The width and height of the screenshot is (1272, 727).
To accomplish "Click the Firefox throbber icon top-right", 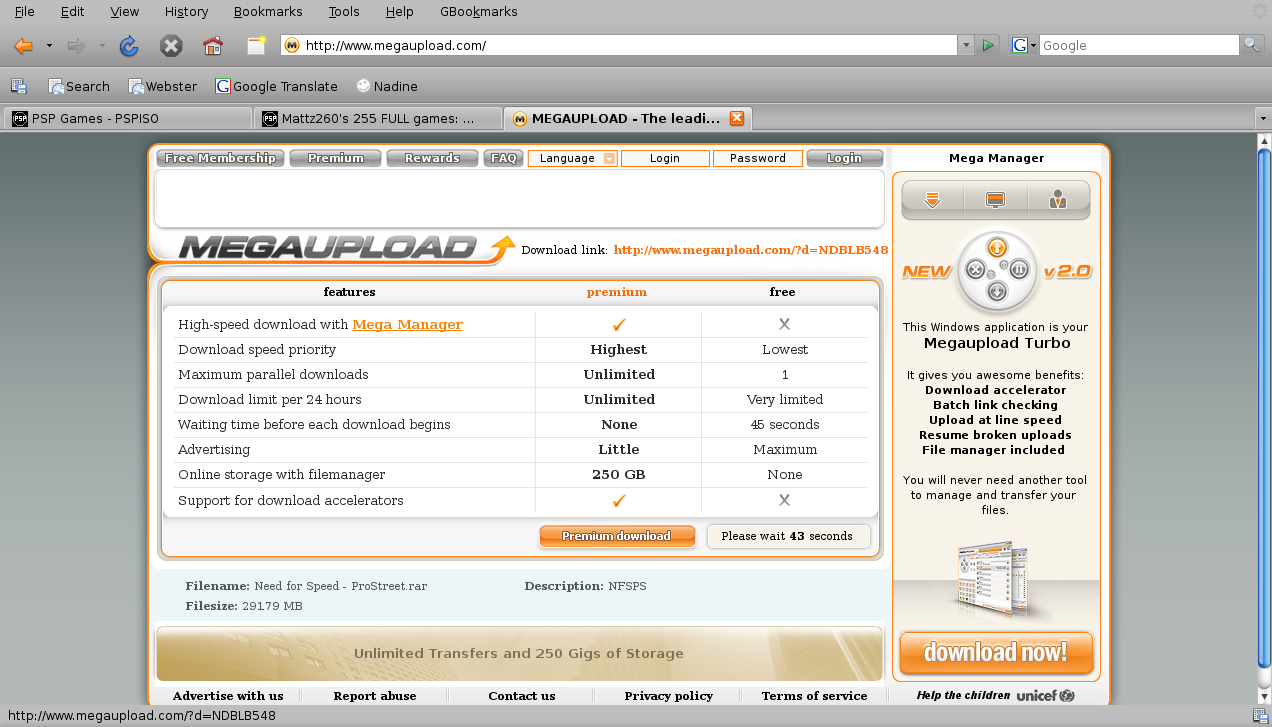I will (1259, 12).
